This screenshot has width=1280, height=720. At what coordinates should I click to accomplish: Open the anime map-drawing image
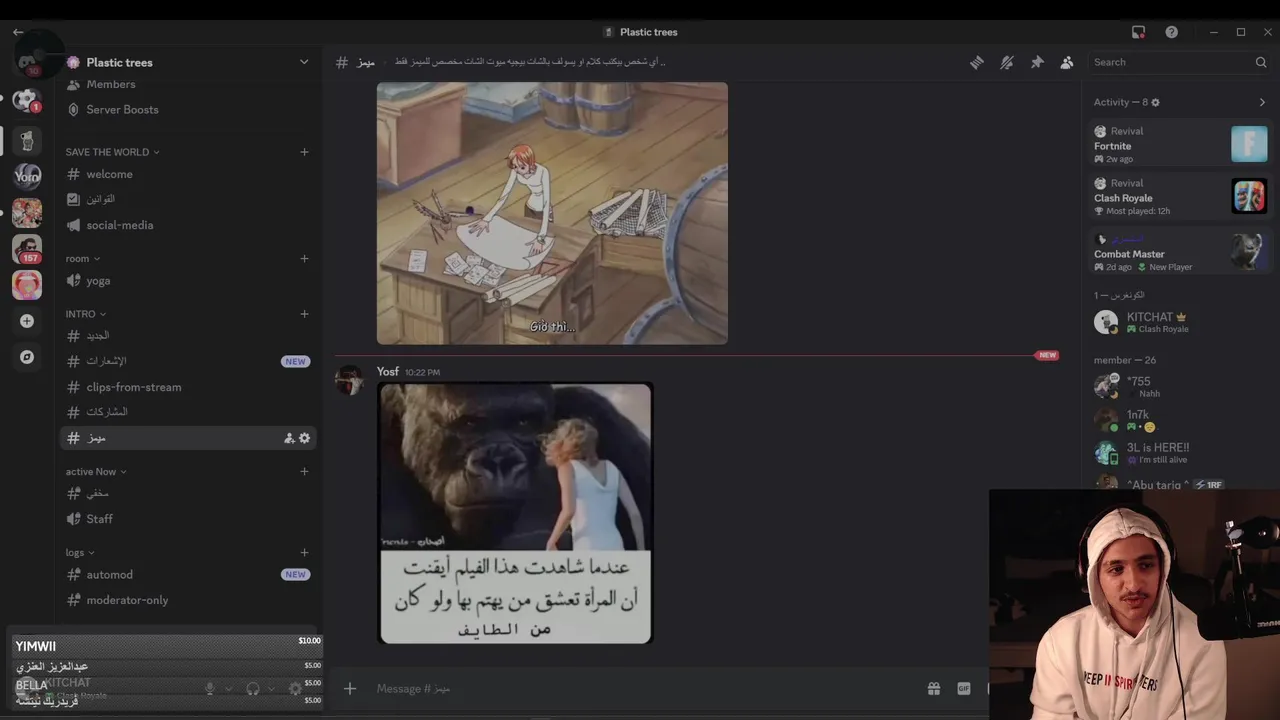coord(552,213)
